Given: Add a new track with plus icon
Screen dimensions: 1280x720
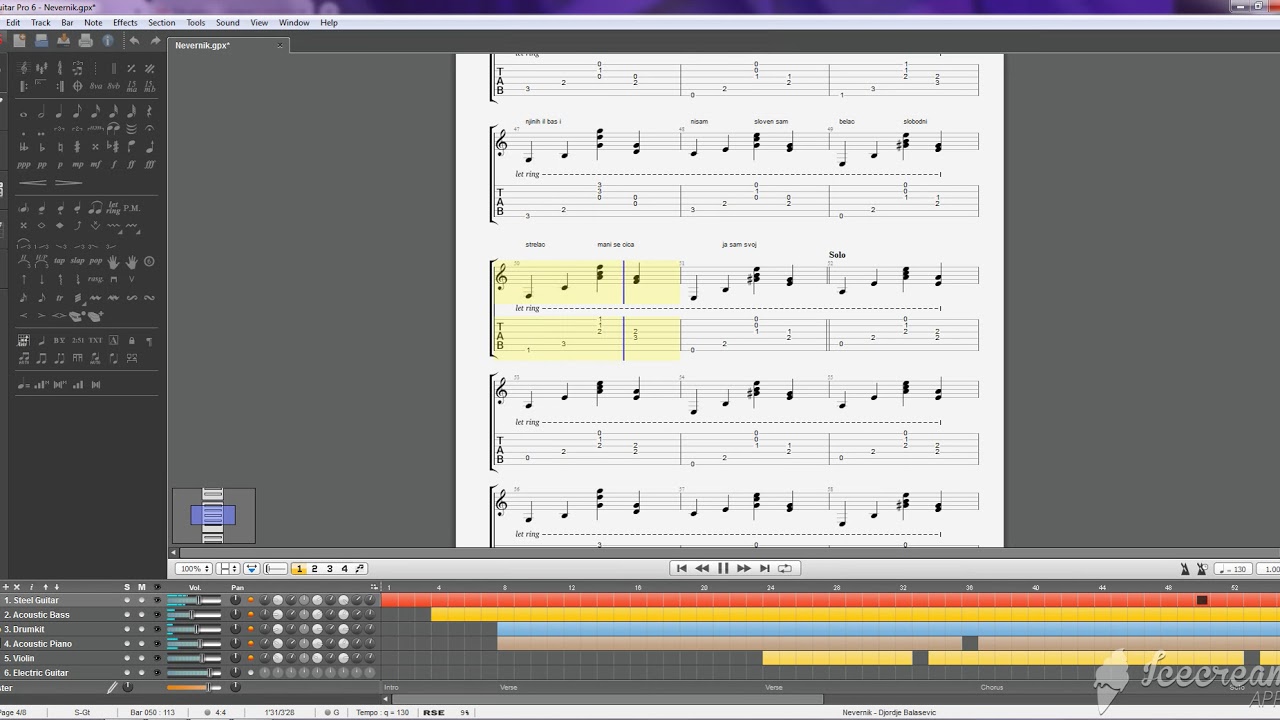Looking at the screenshot, I should pyautogui.click(x=5, y=587).
